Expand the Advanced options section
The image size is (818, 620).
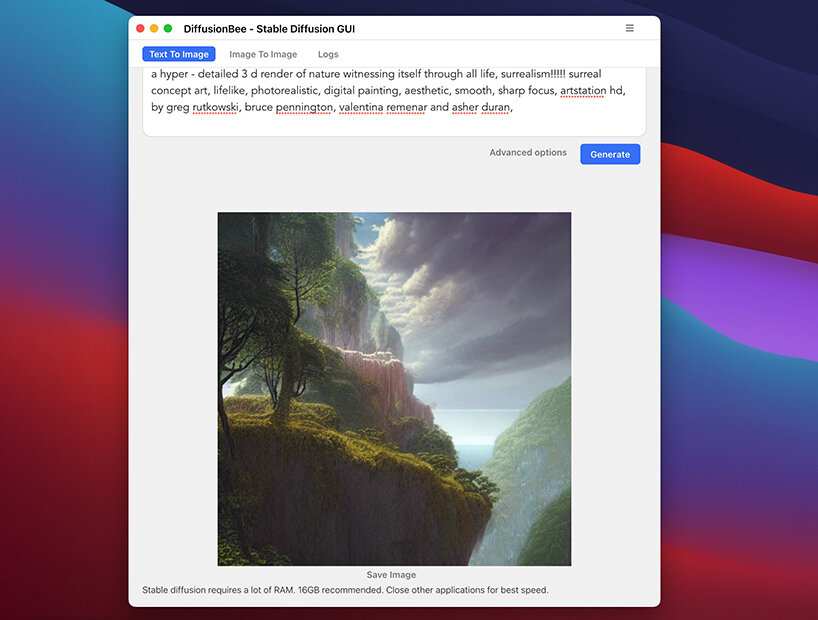pos(528,153)
